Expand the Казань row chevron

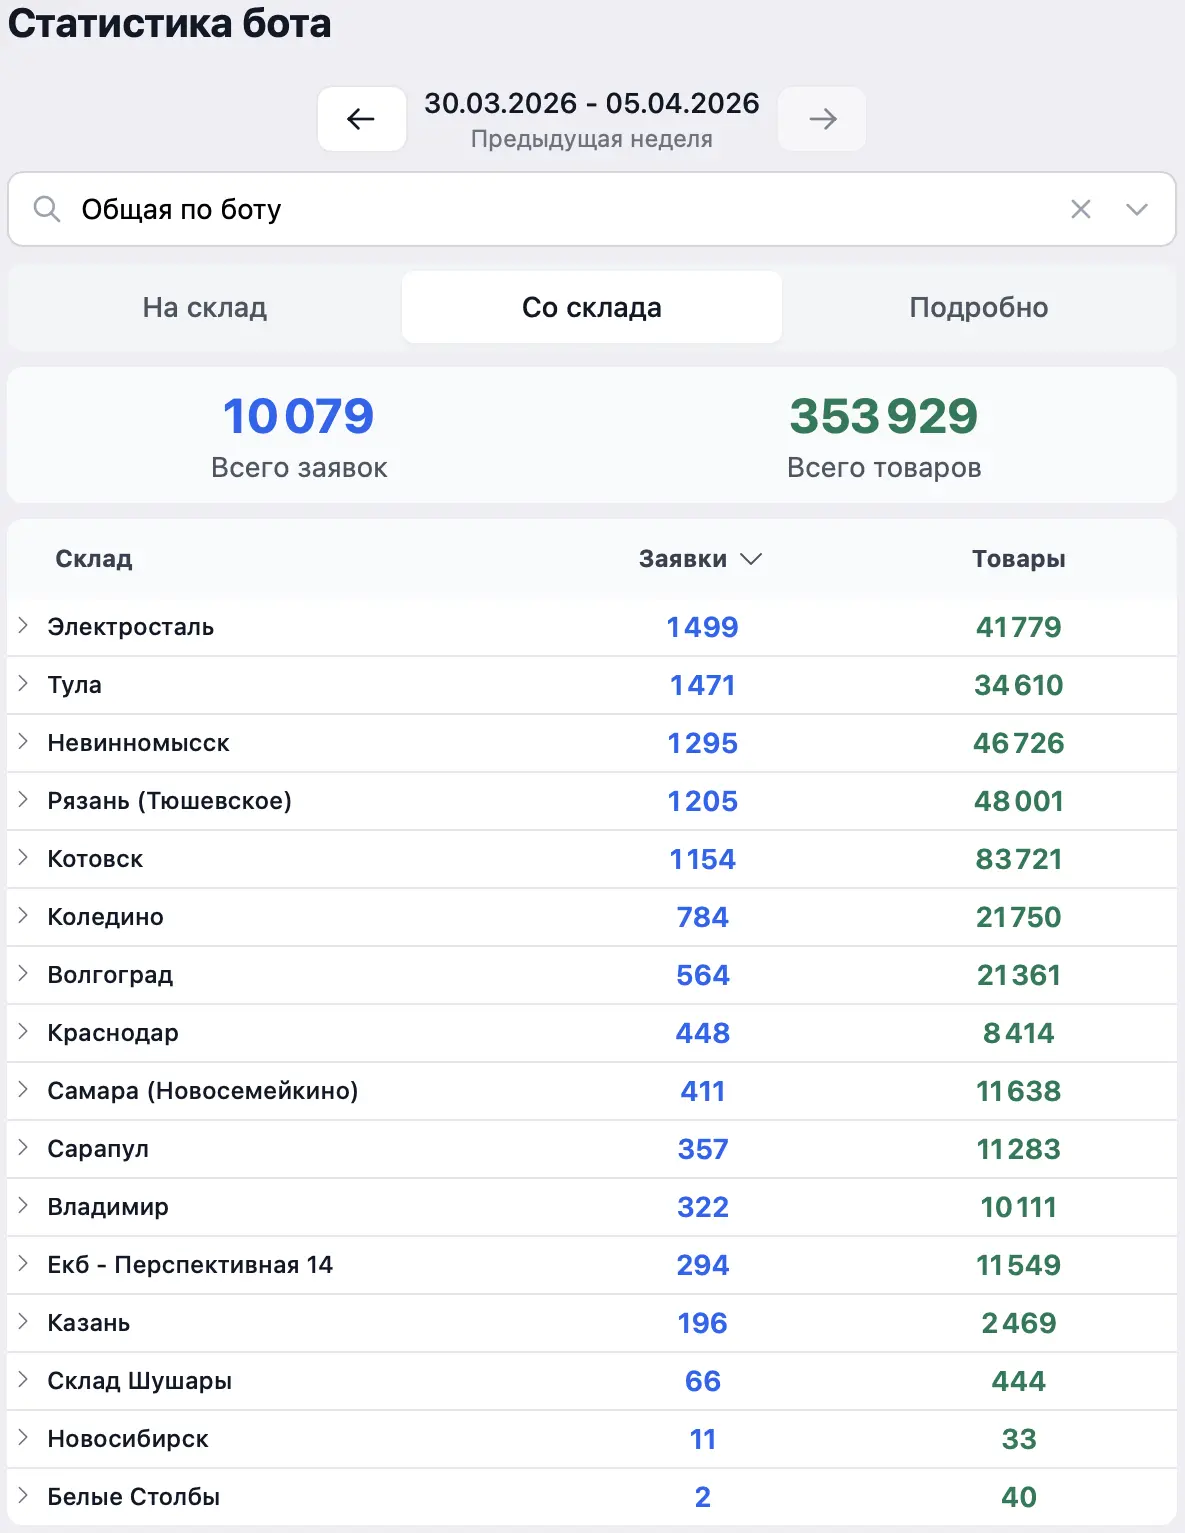tap(23, 1322)
